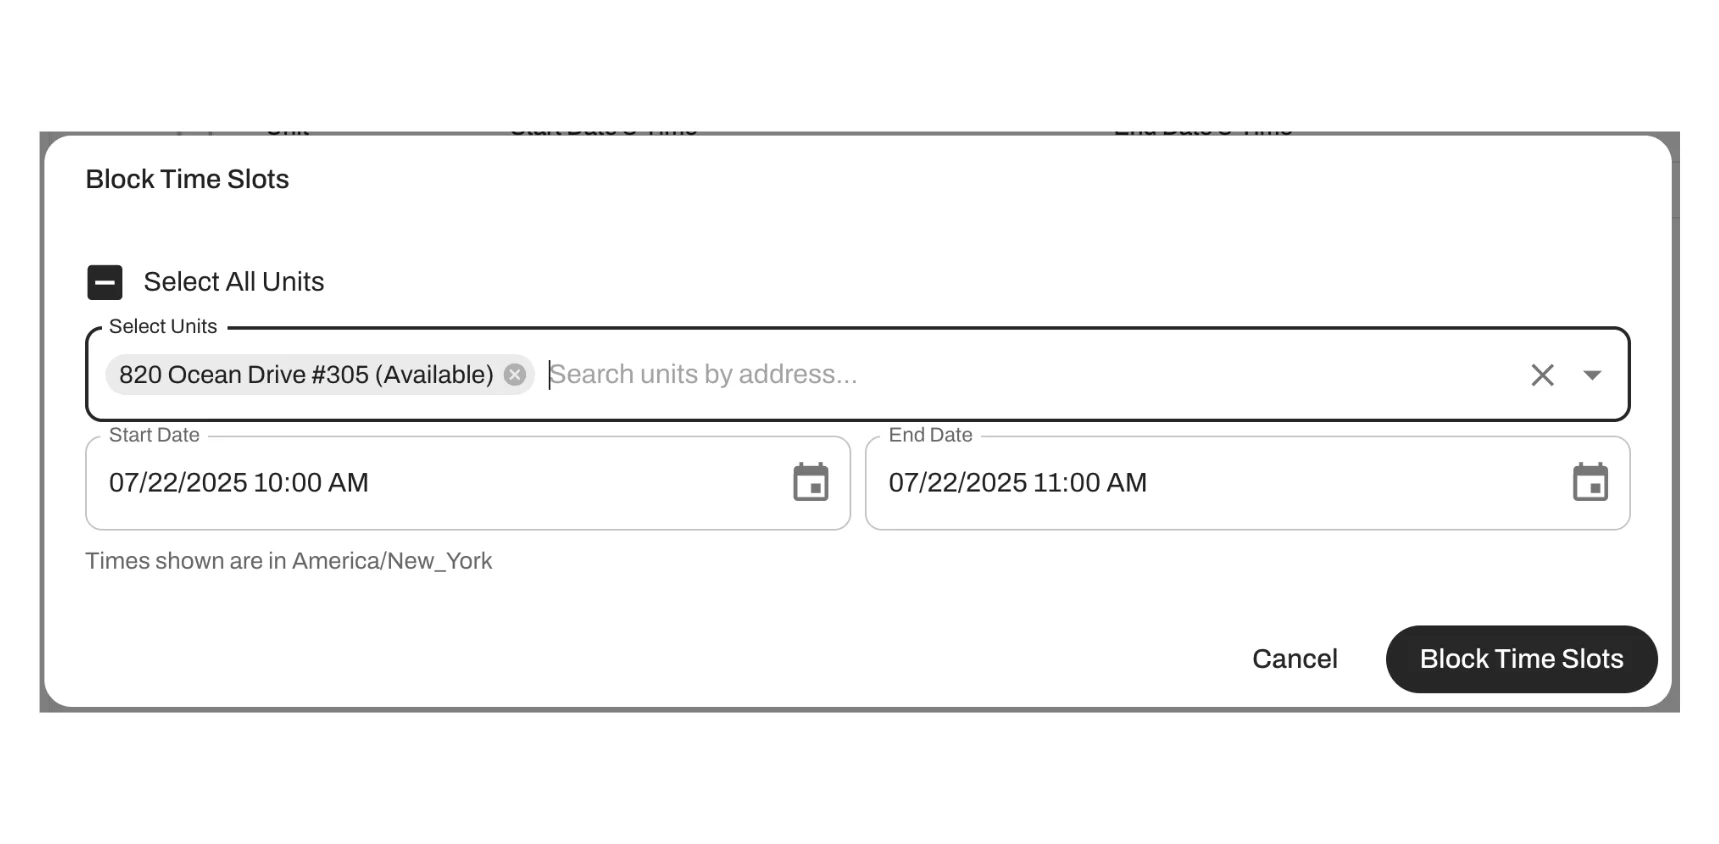
Task: Select the 2025 year in End Date
Action: coord(996,483)
